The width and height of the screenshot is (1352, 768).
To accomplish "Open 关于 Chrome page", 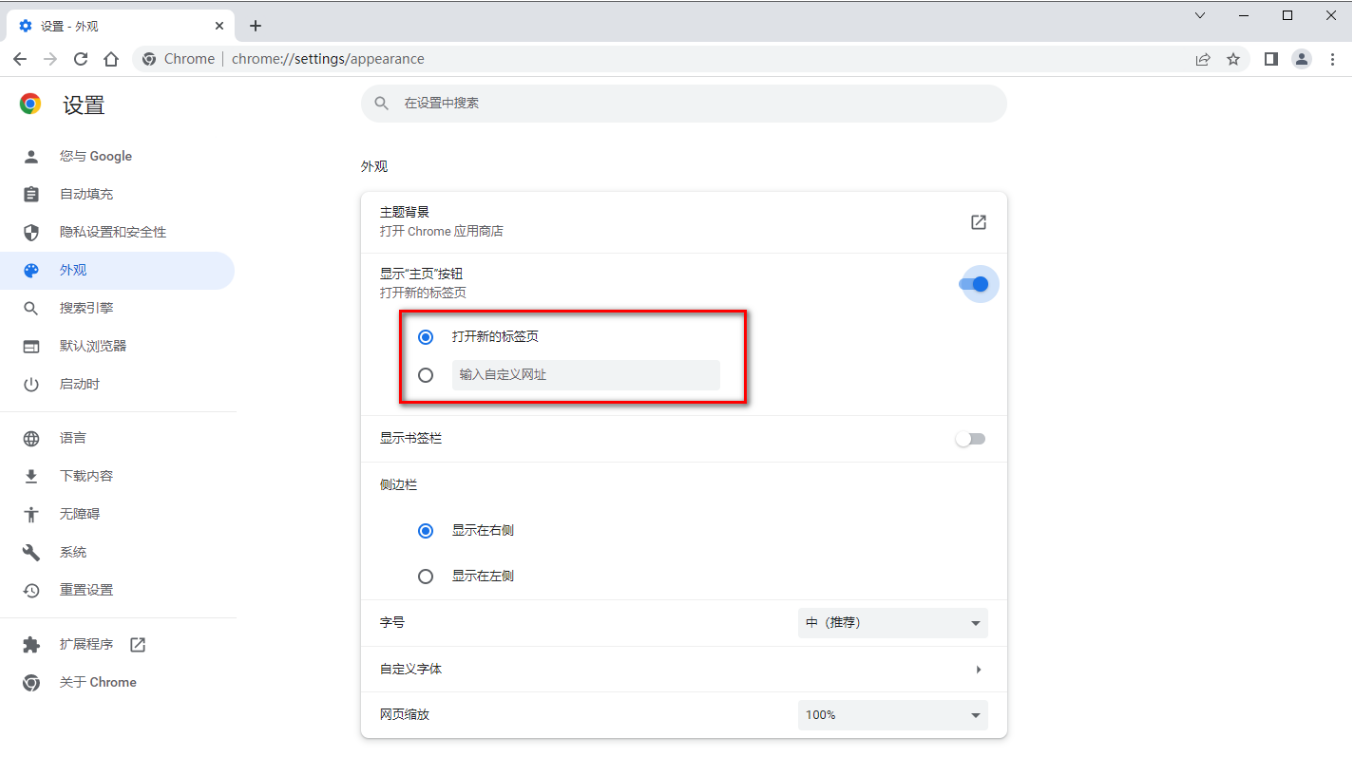I will (117, 682).
